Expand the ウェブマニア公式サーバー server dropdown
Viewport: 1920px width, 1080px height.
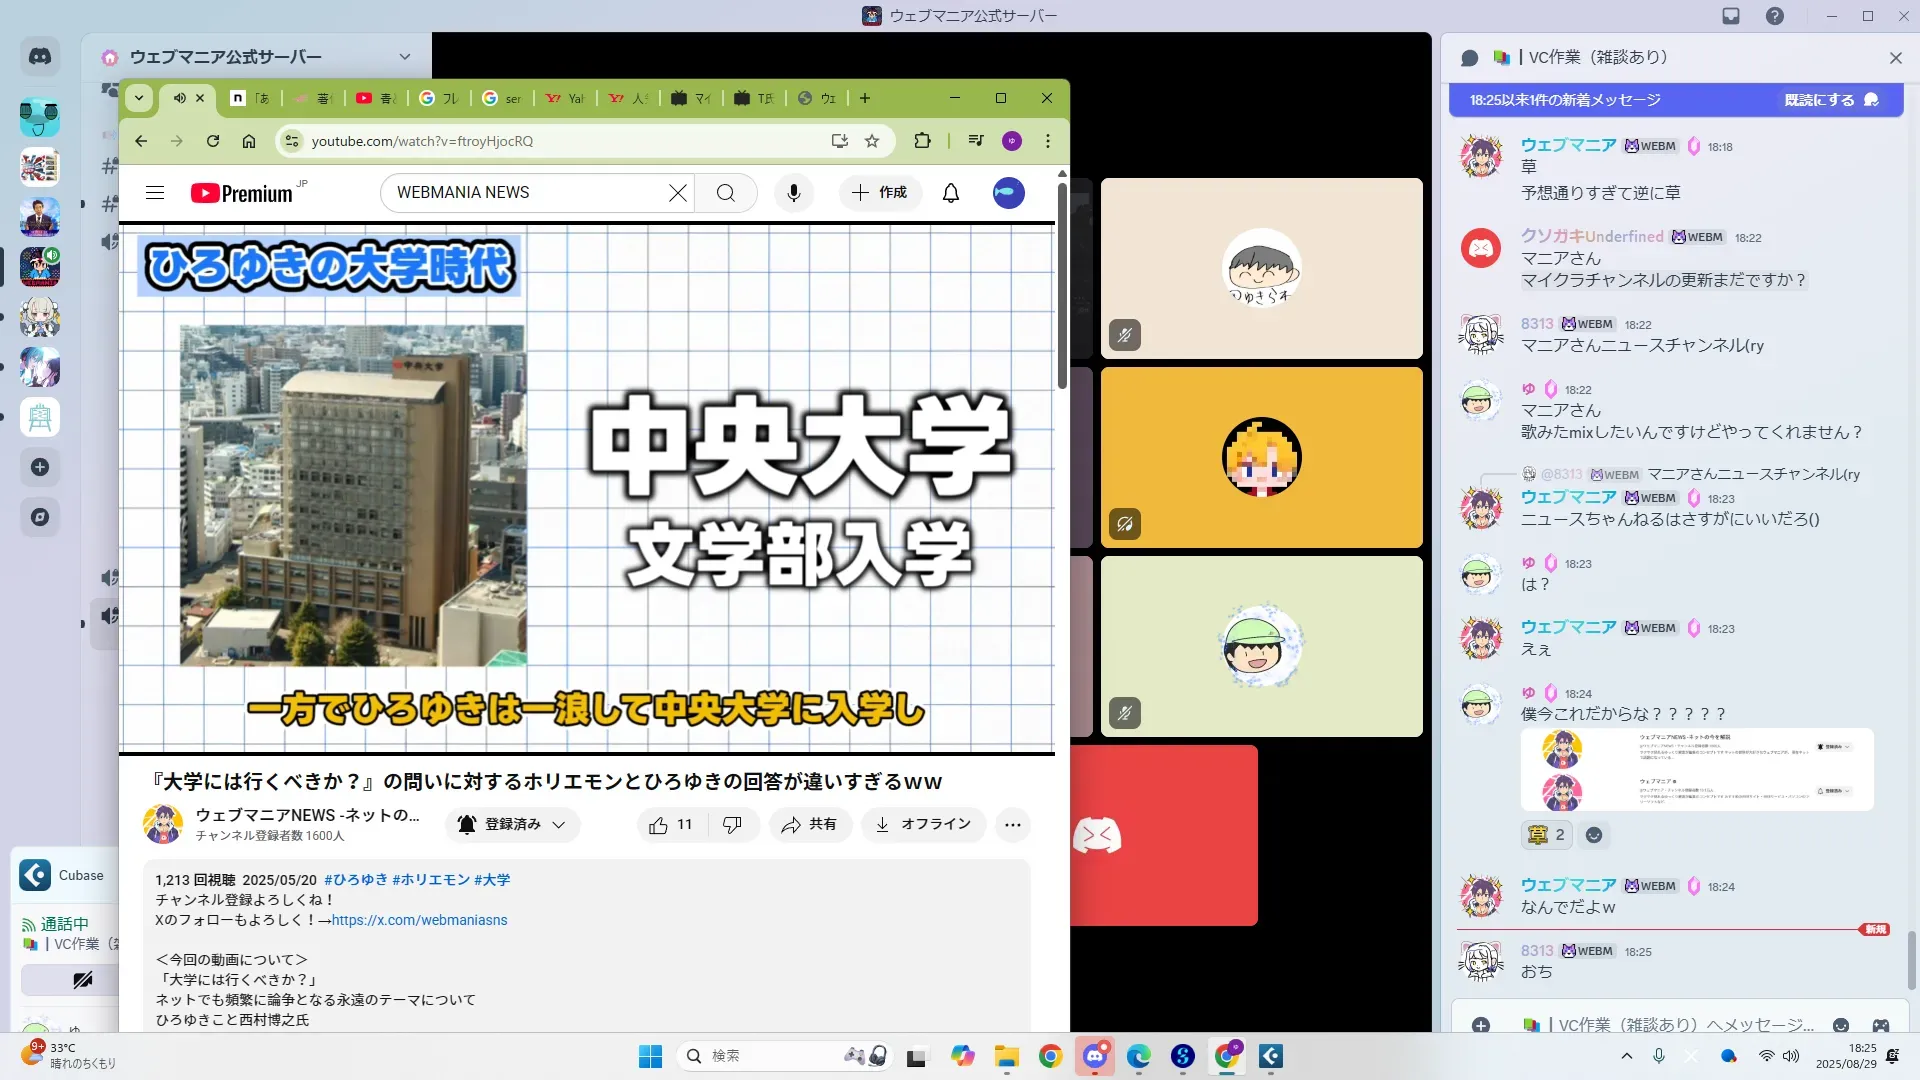(x=404, y=57)
